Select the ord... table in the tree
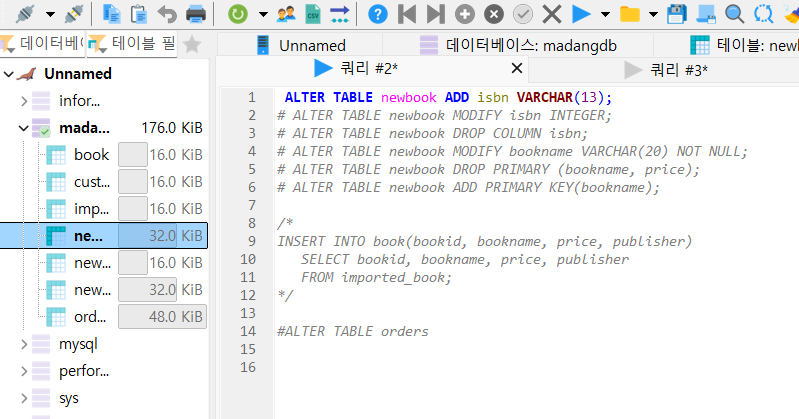The image size is (799, 419). pos(90,317)
